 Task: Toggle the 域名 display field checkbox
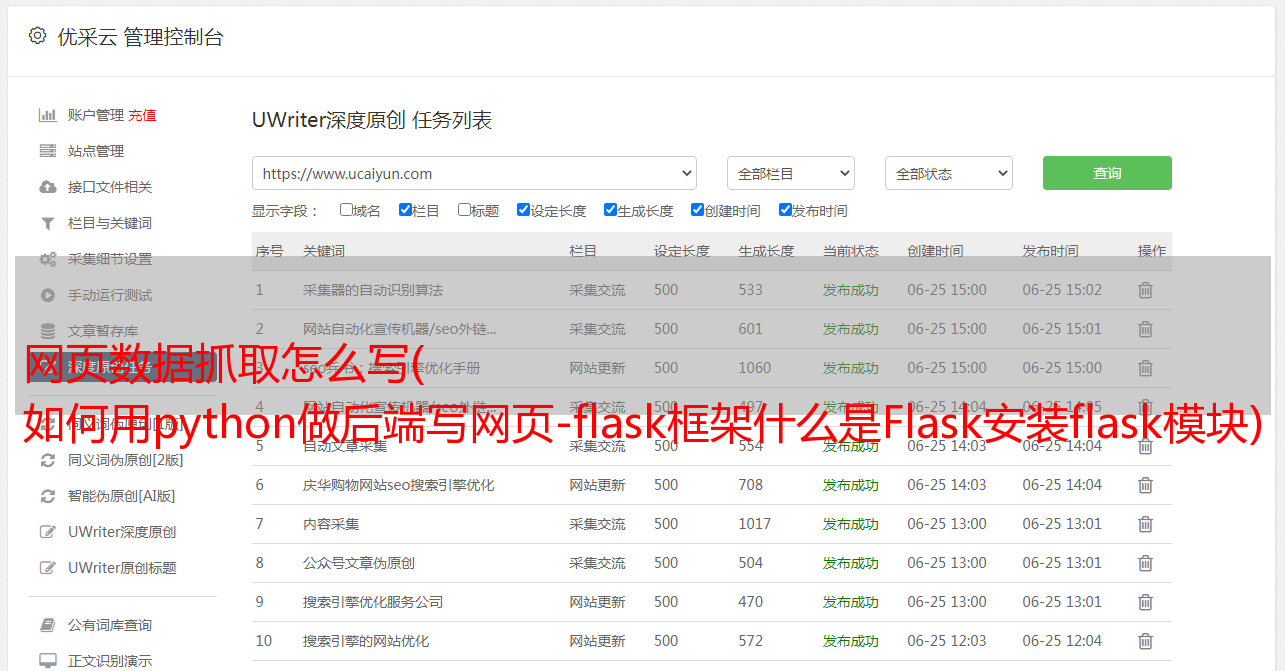coord(346,210)
